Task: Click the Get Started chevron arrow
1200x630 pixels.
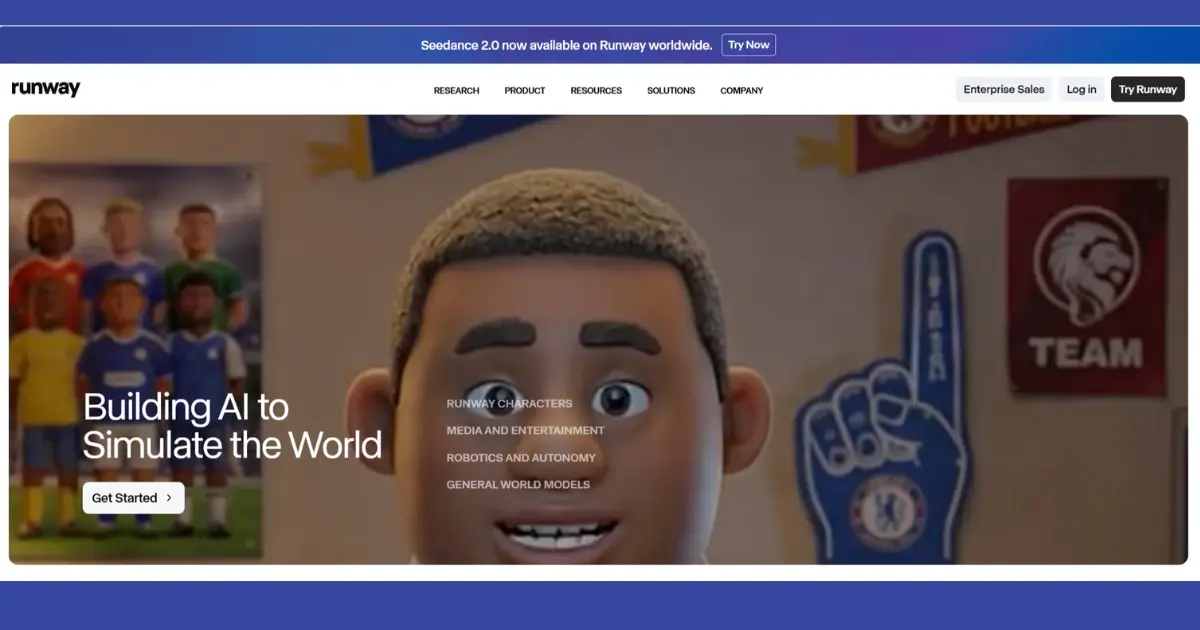Action: [169, 498]
